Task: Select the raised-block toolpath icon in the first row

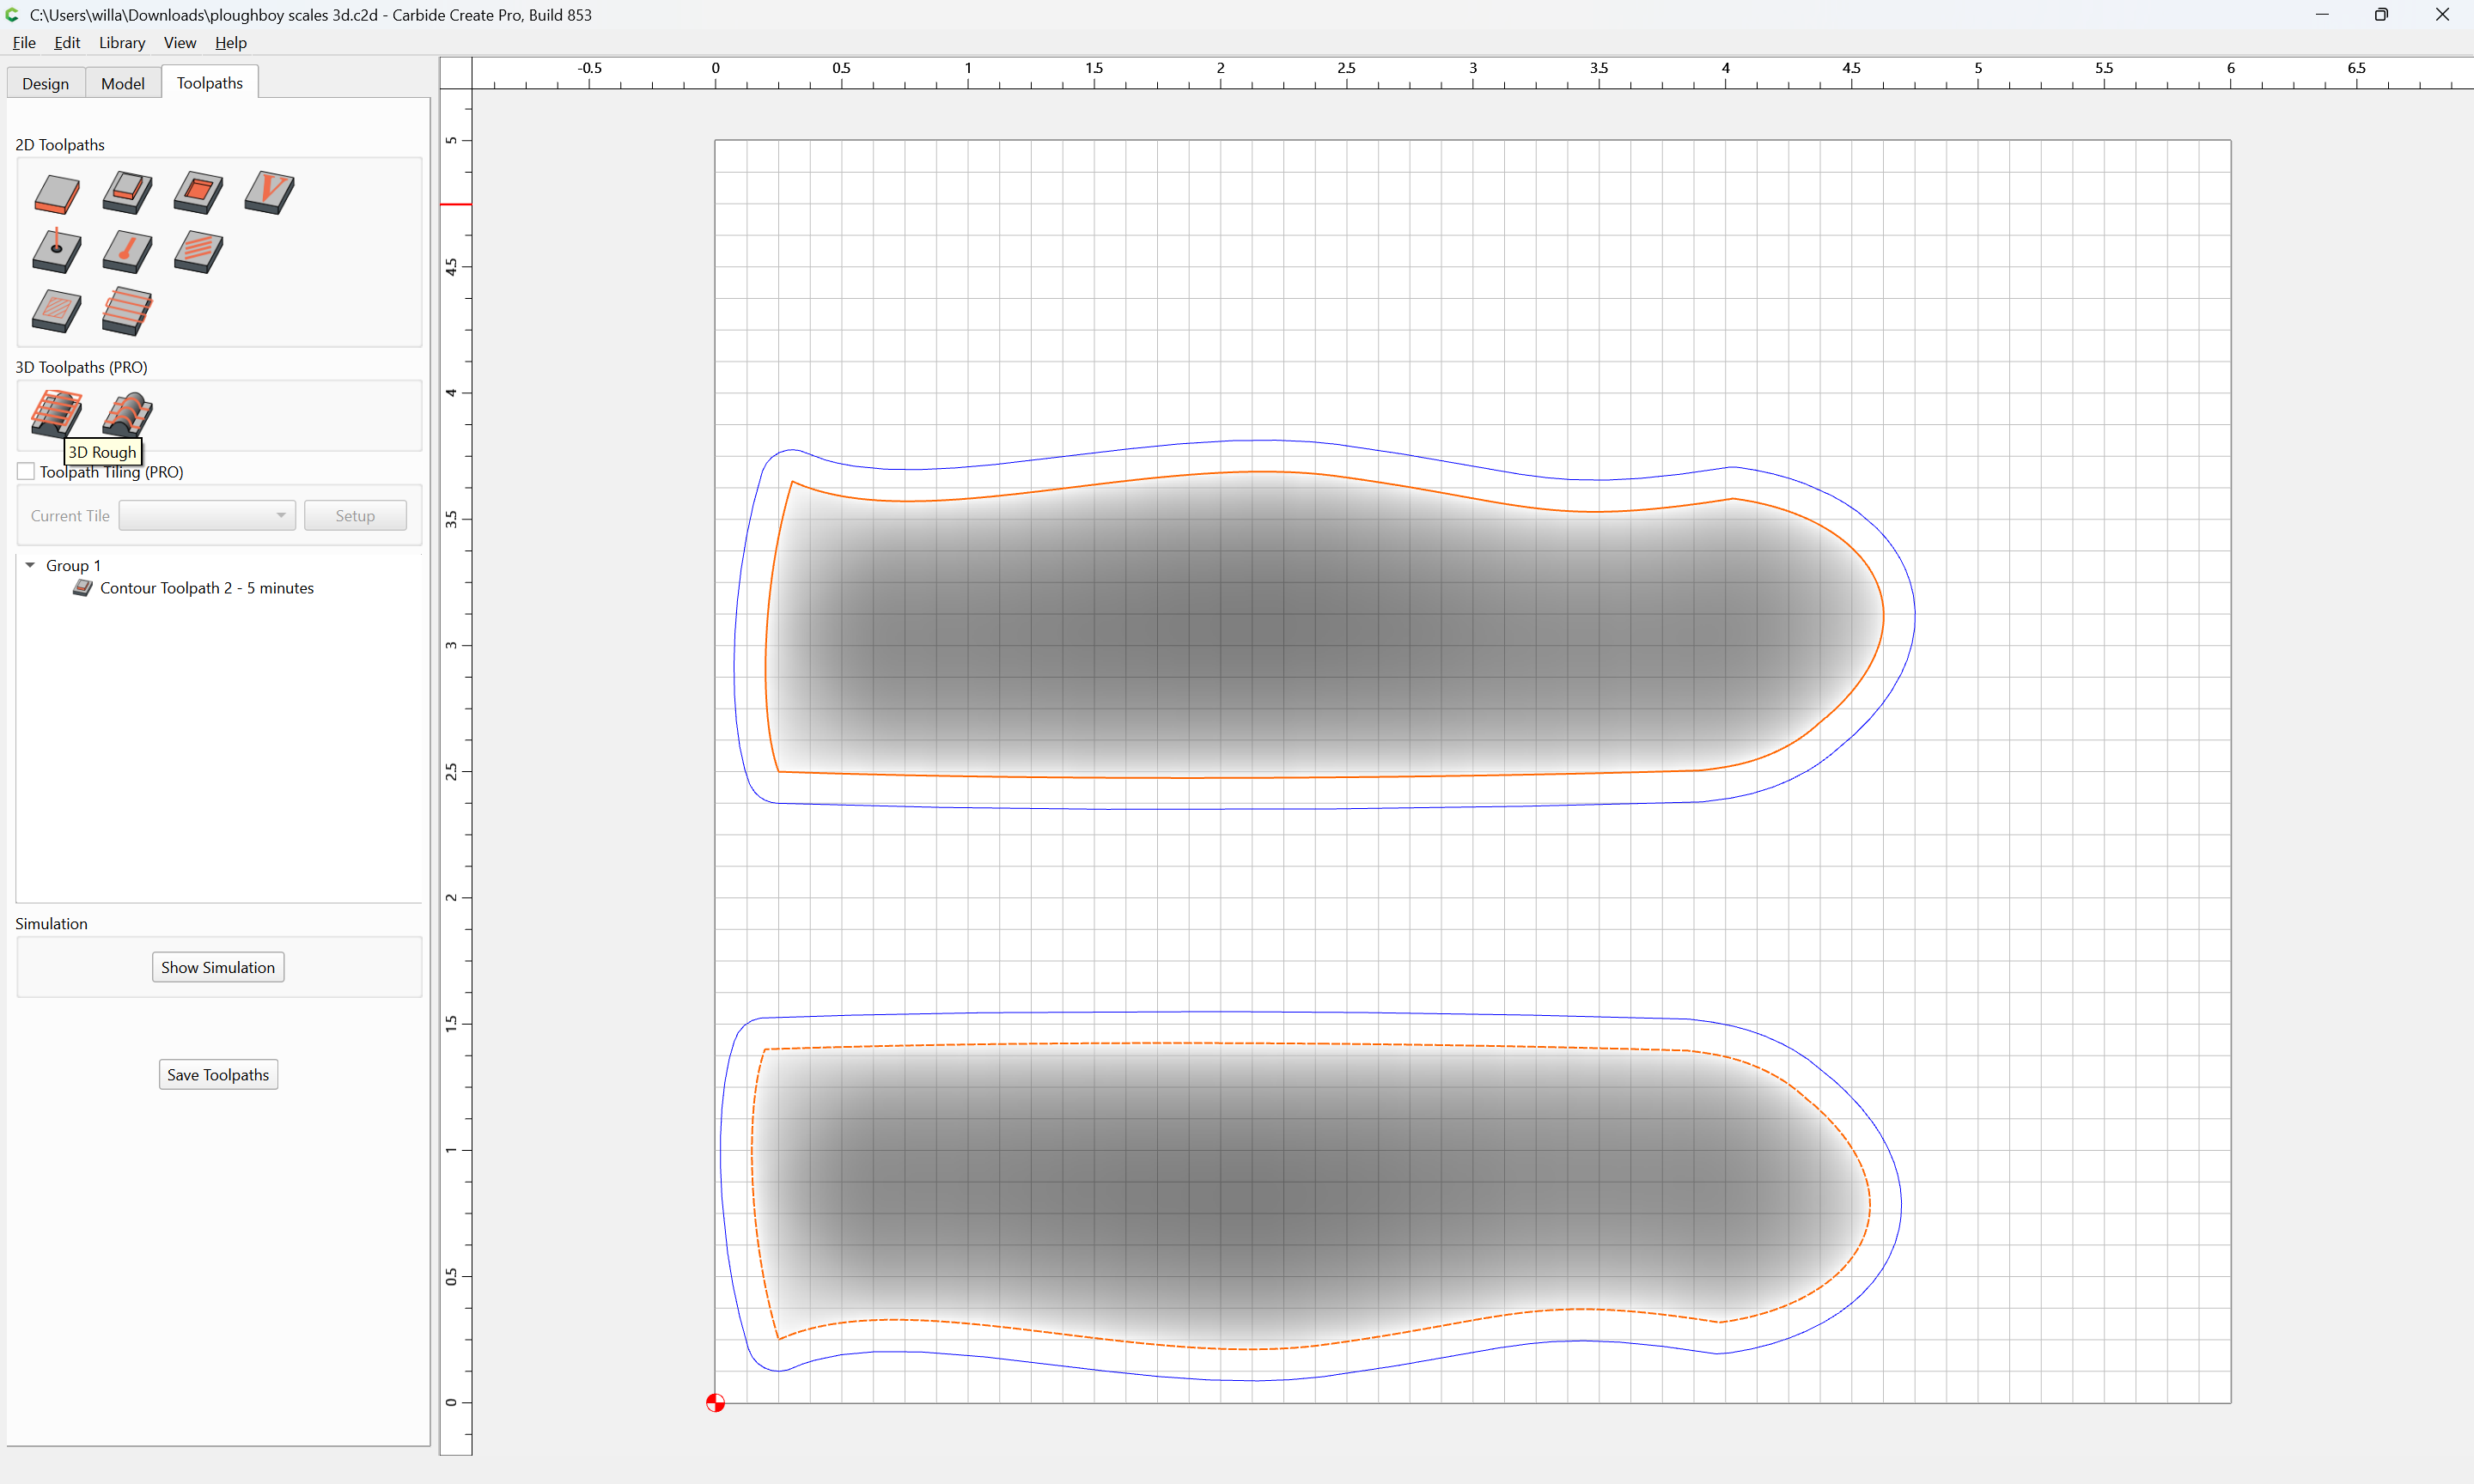Action: [127, 193]
